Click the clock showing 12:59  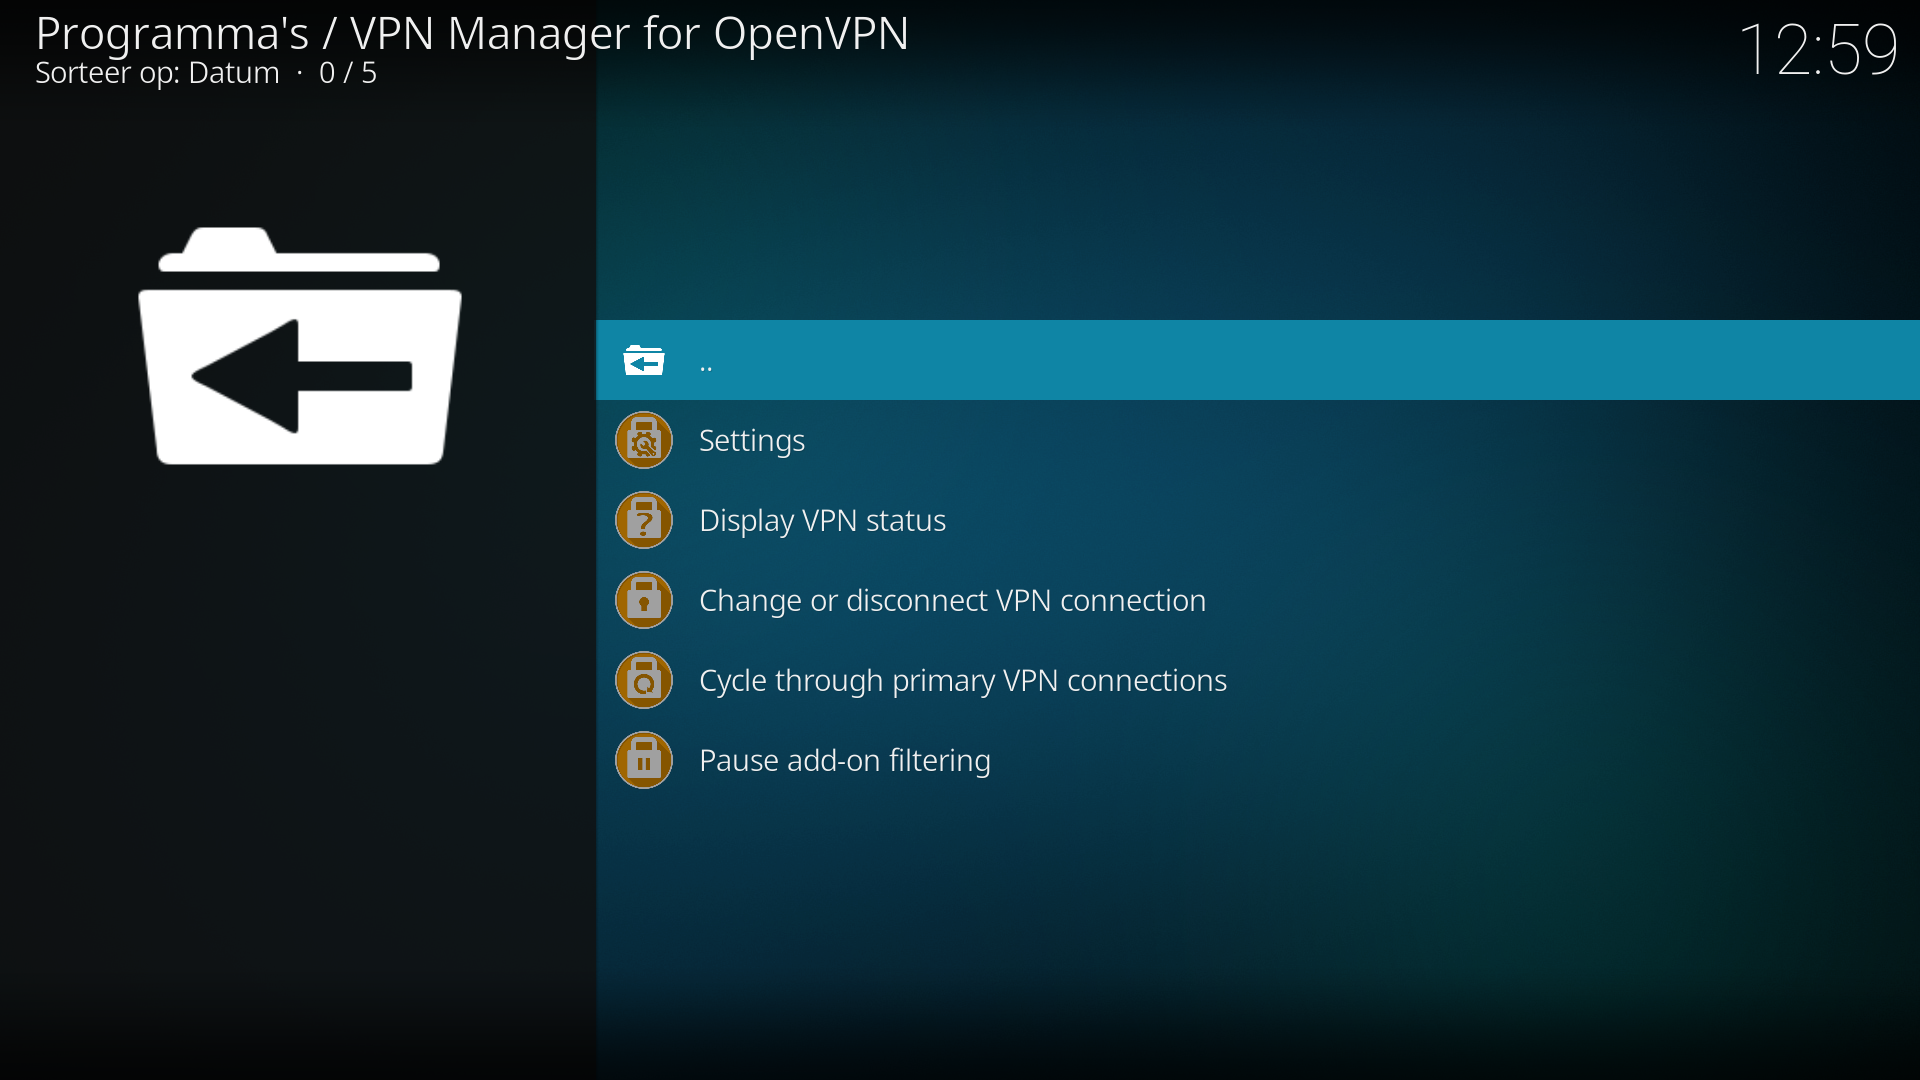pos(1822,49)
